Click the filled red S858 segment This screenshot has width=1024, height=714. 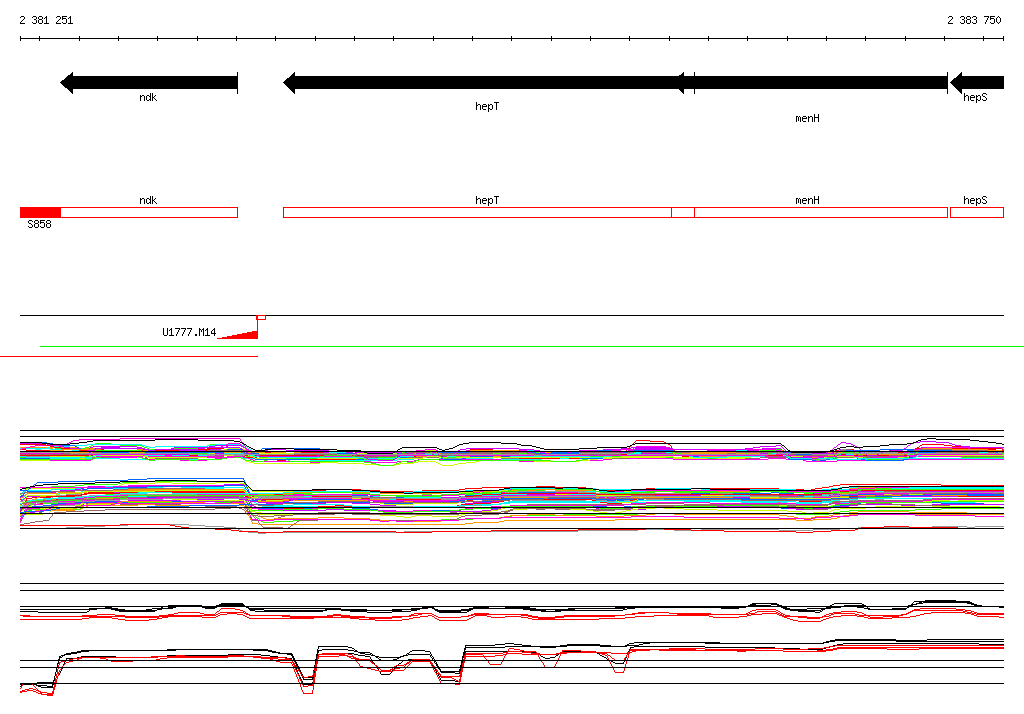(40, 212)
